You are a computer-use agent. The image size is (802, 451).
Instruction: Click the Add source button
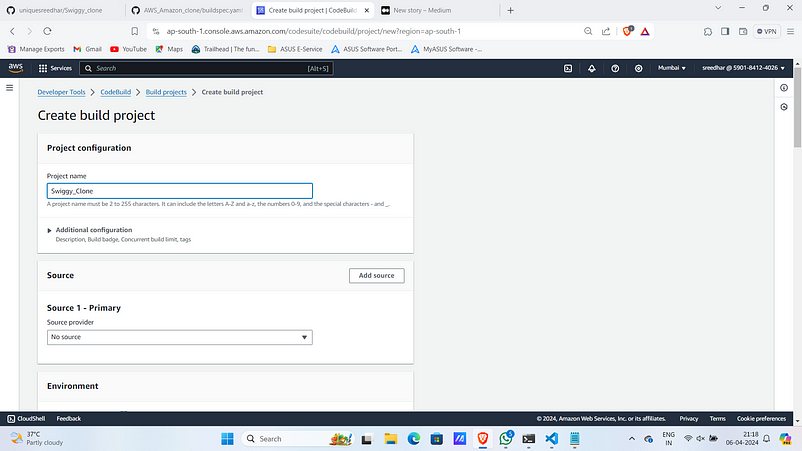(376, 276)
